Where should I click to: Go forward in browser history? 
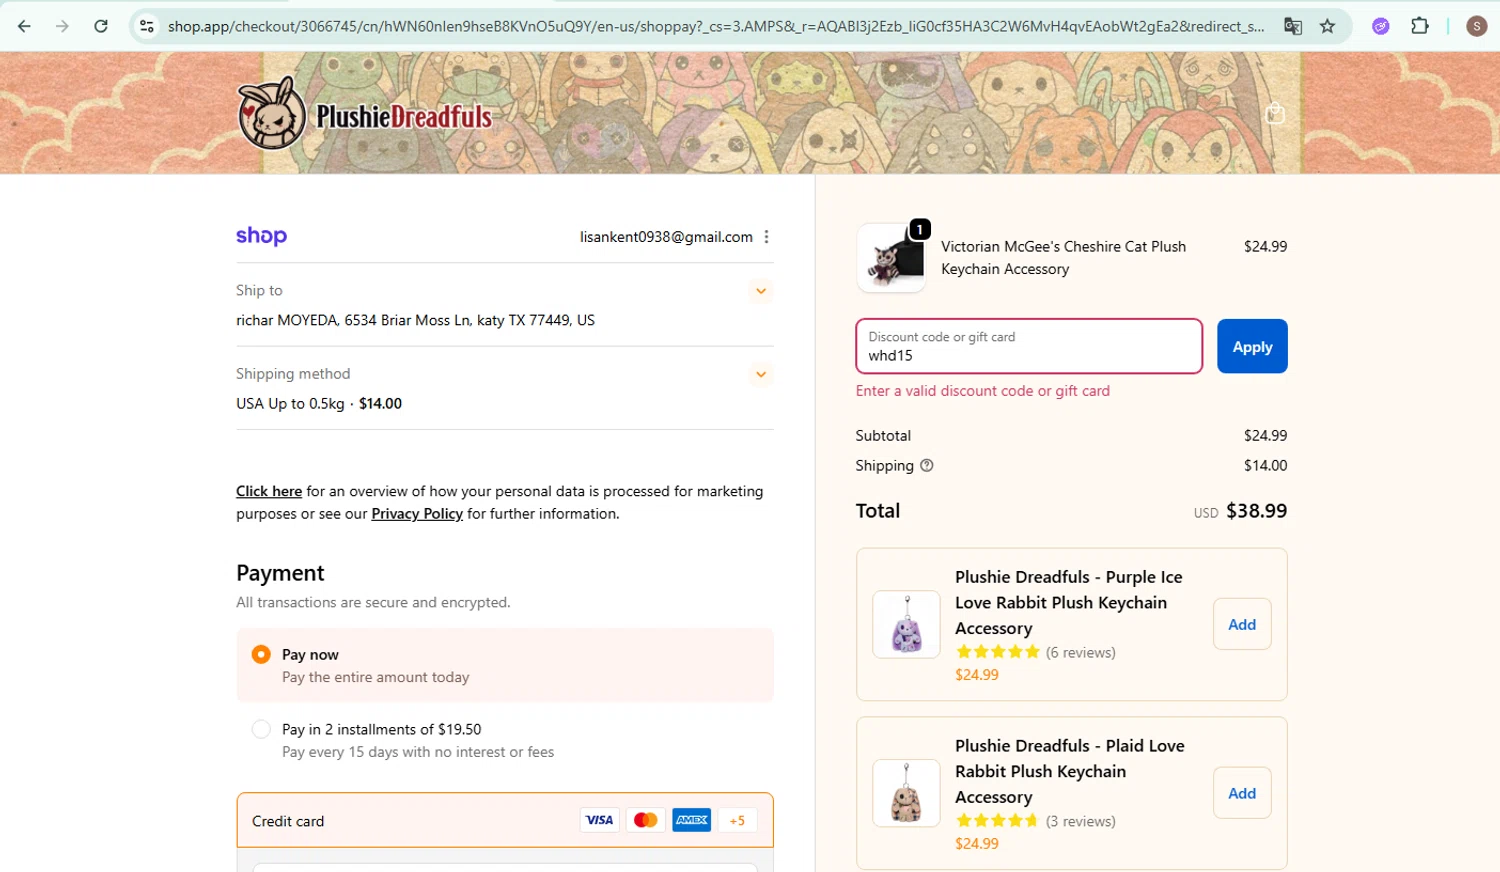click(62, 26)
